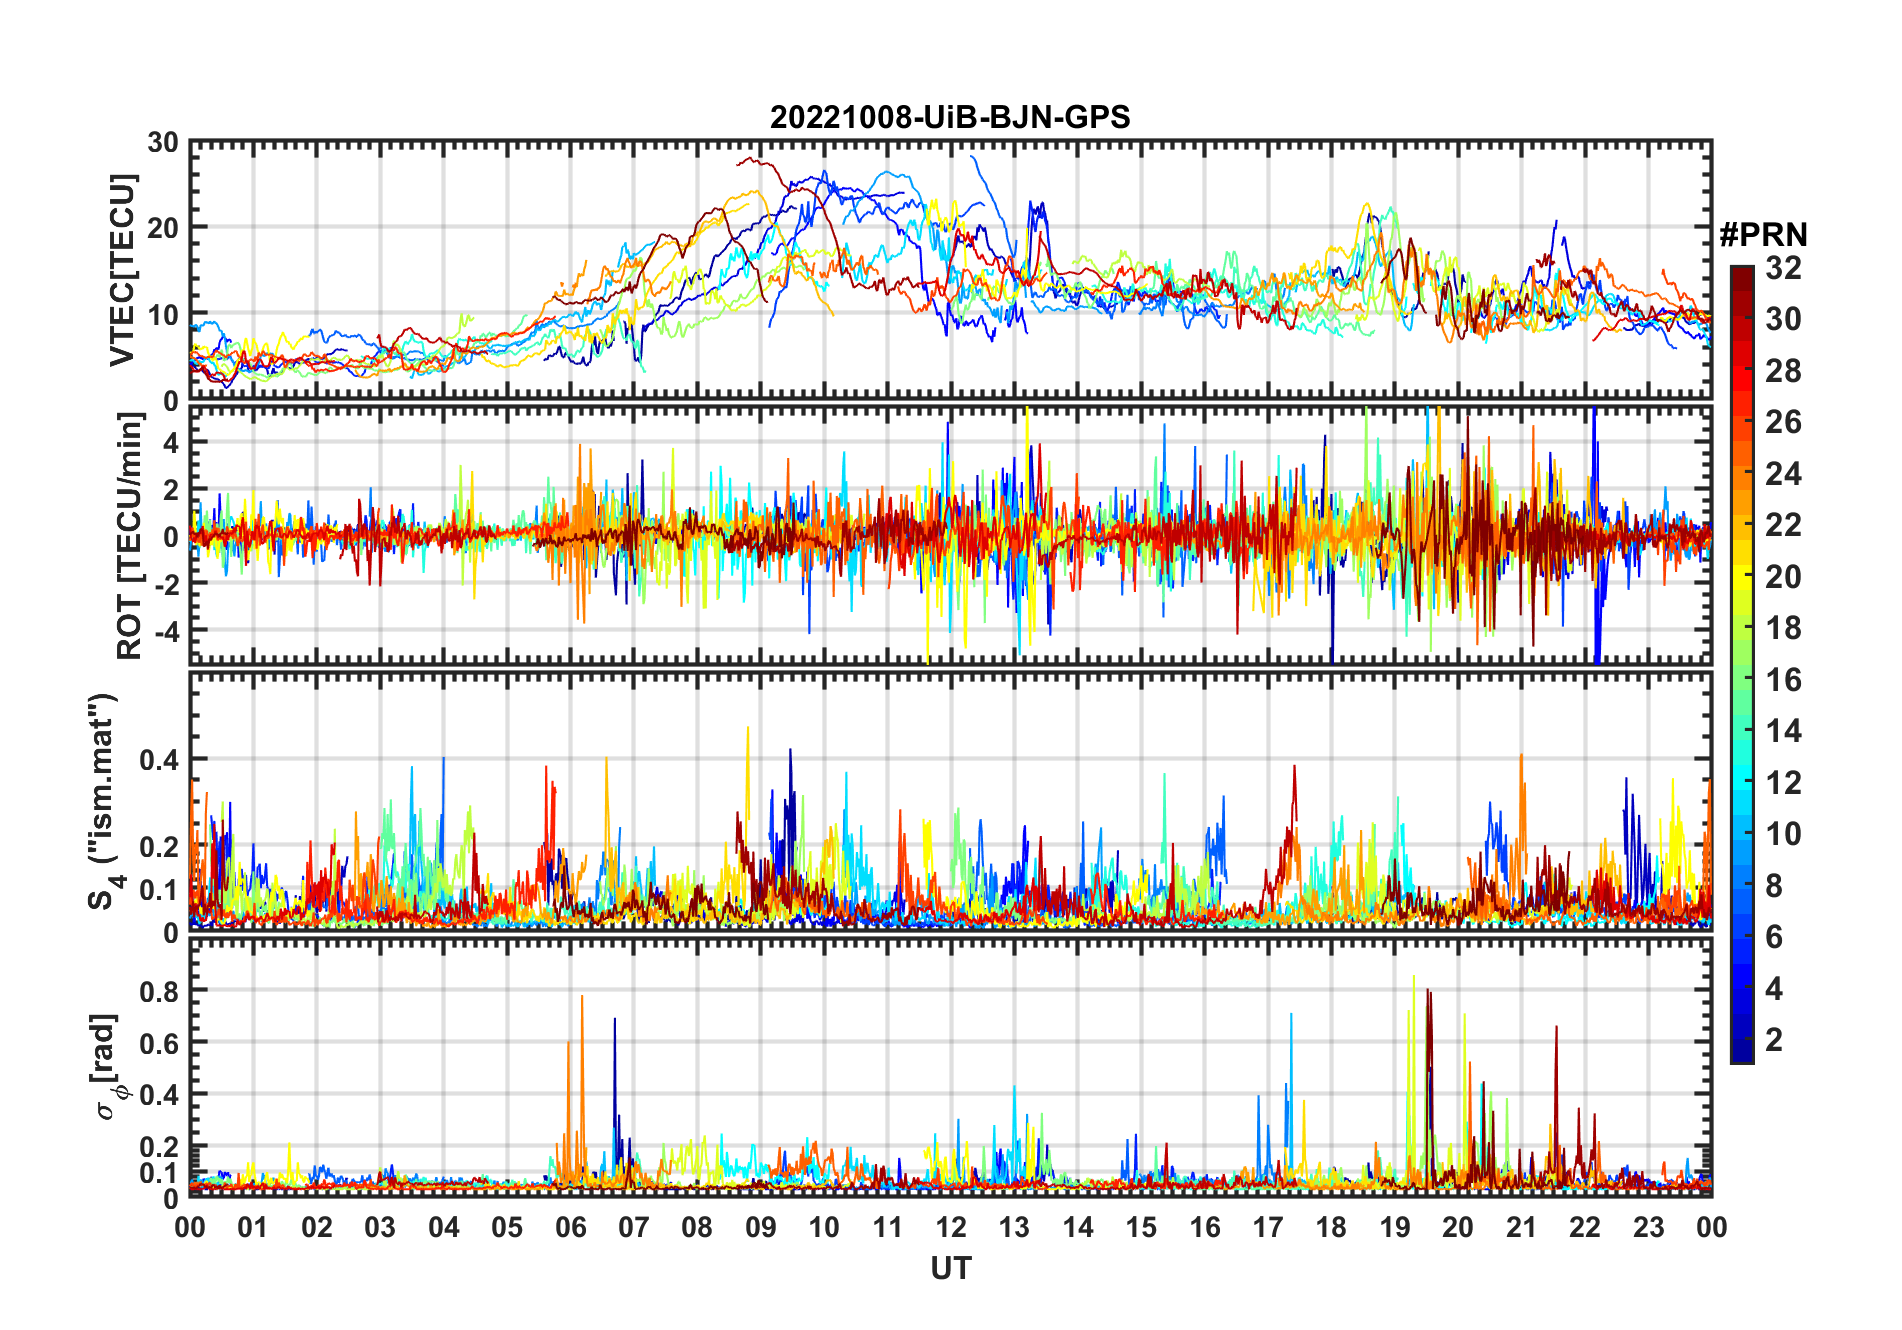Click colorbar tick label 12
This screenshot has height=1330, width=1902.
[1783, 783]
